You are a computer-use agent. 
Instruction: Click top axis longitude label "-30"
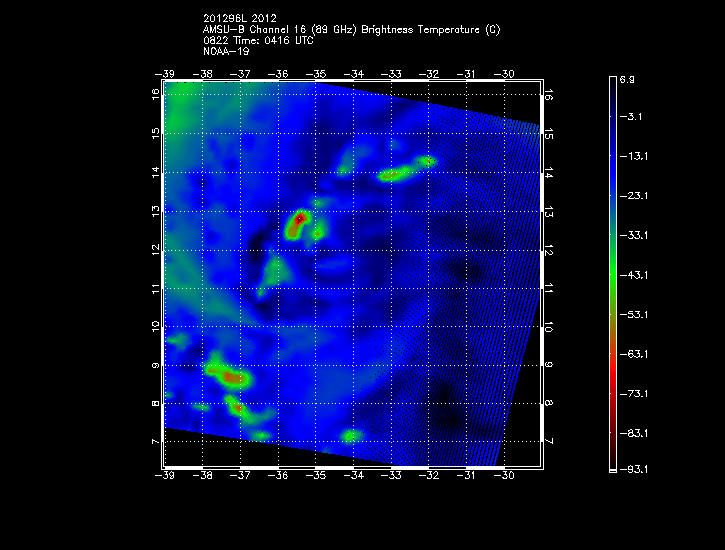click(x=504, y=74)
